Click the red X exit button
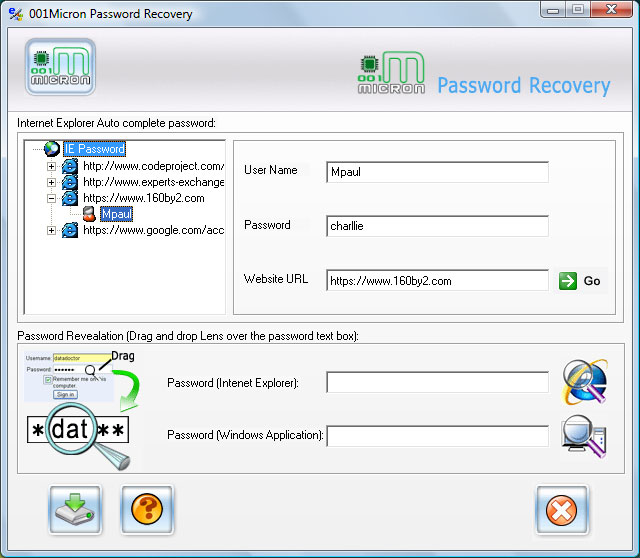640x558 pixels. (x=562, y=509)
